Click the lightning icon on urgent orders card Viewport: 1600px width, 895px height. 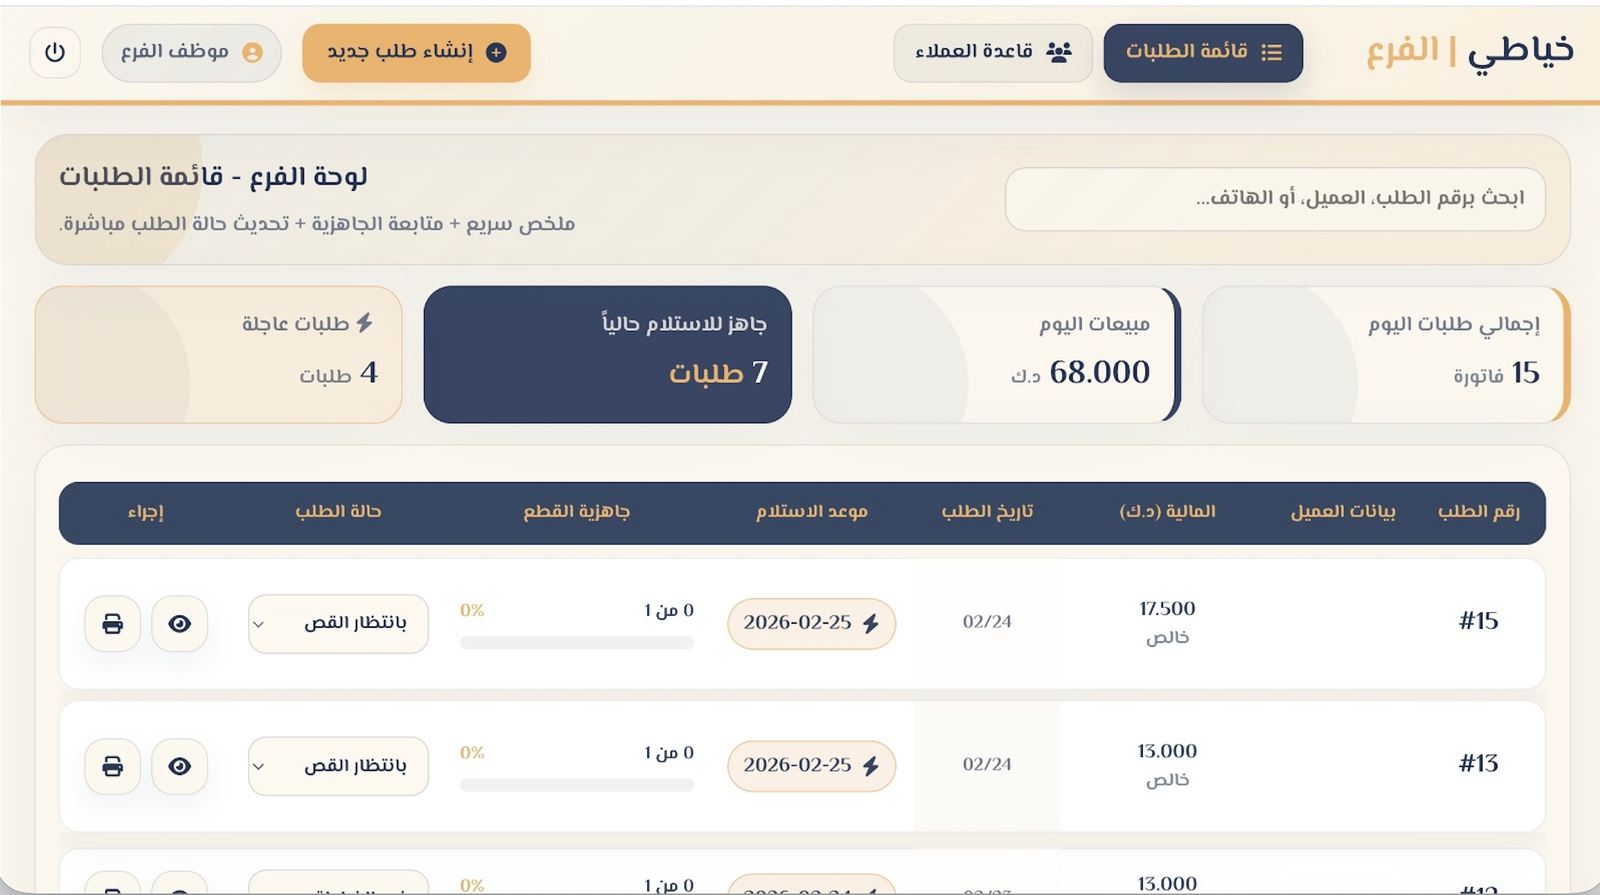click(x=365, y=322)
